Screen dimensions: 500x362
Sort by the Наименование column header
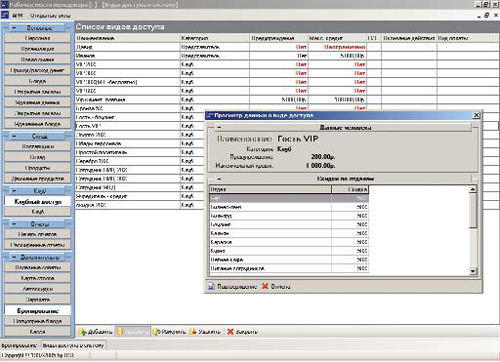[x=128, y=38]
